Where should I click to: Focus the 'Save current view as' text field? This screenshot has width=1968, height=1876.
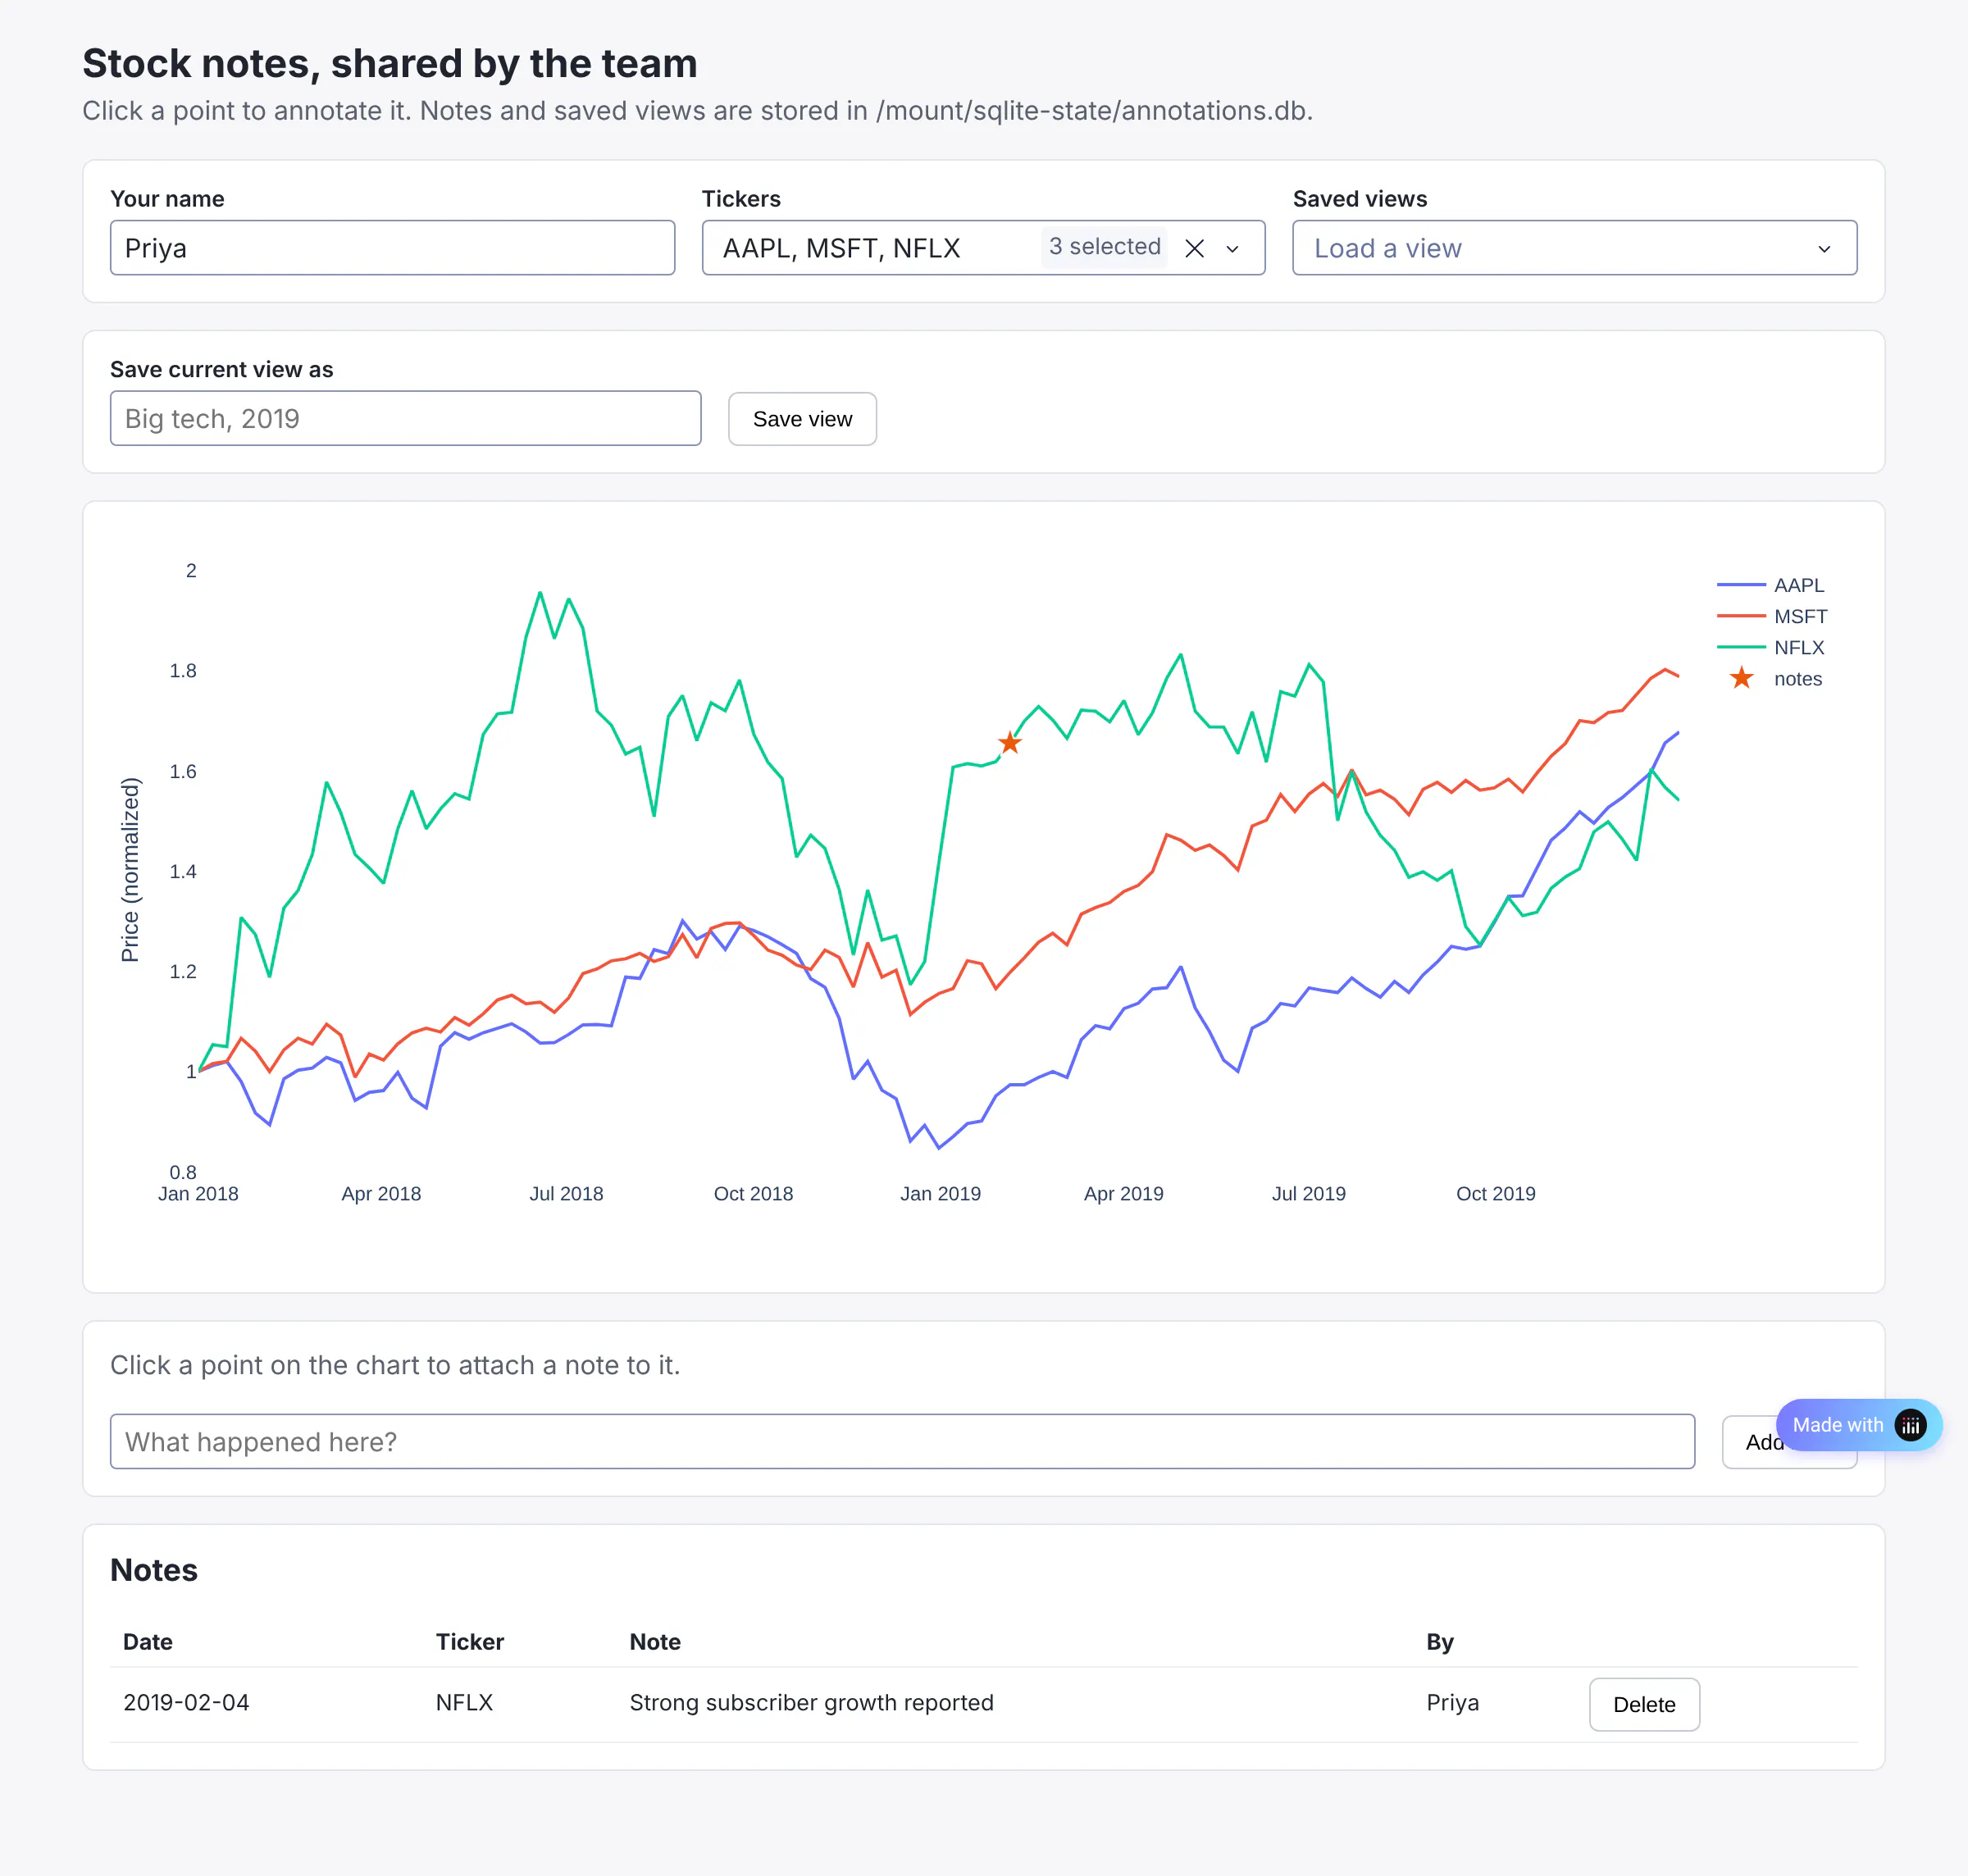tap(405, 418)
